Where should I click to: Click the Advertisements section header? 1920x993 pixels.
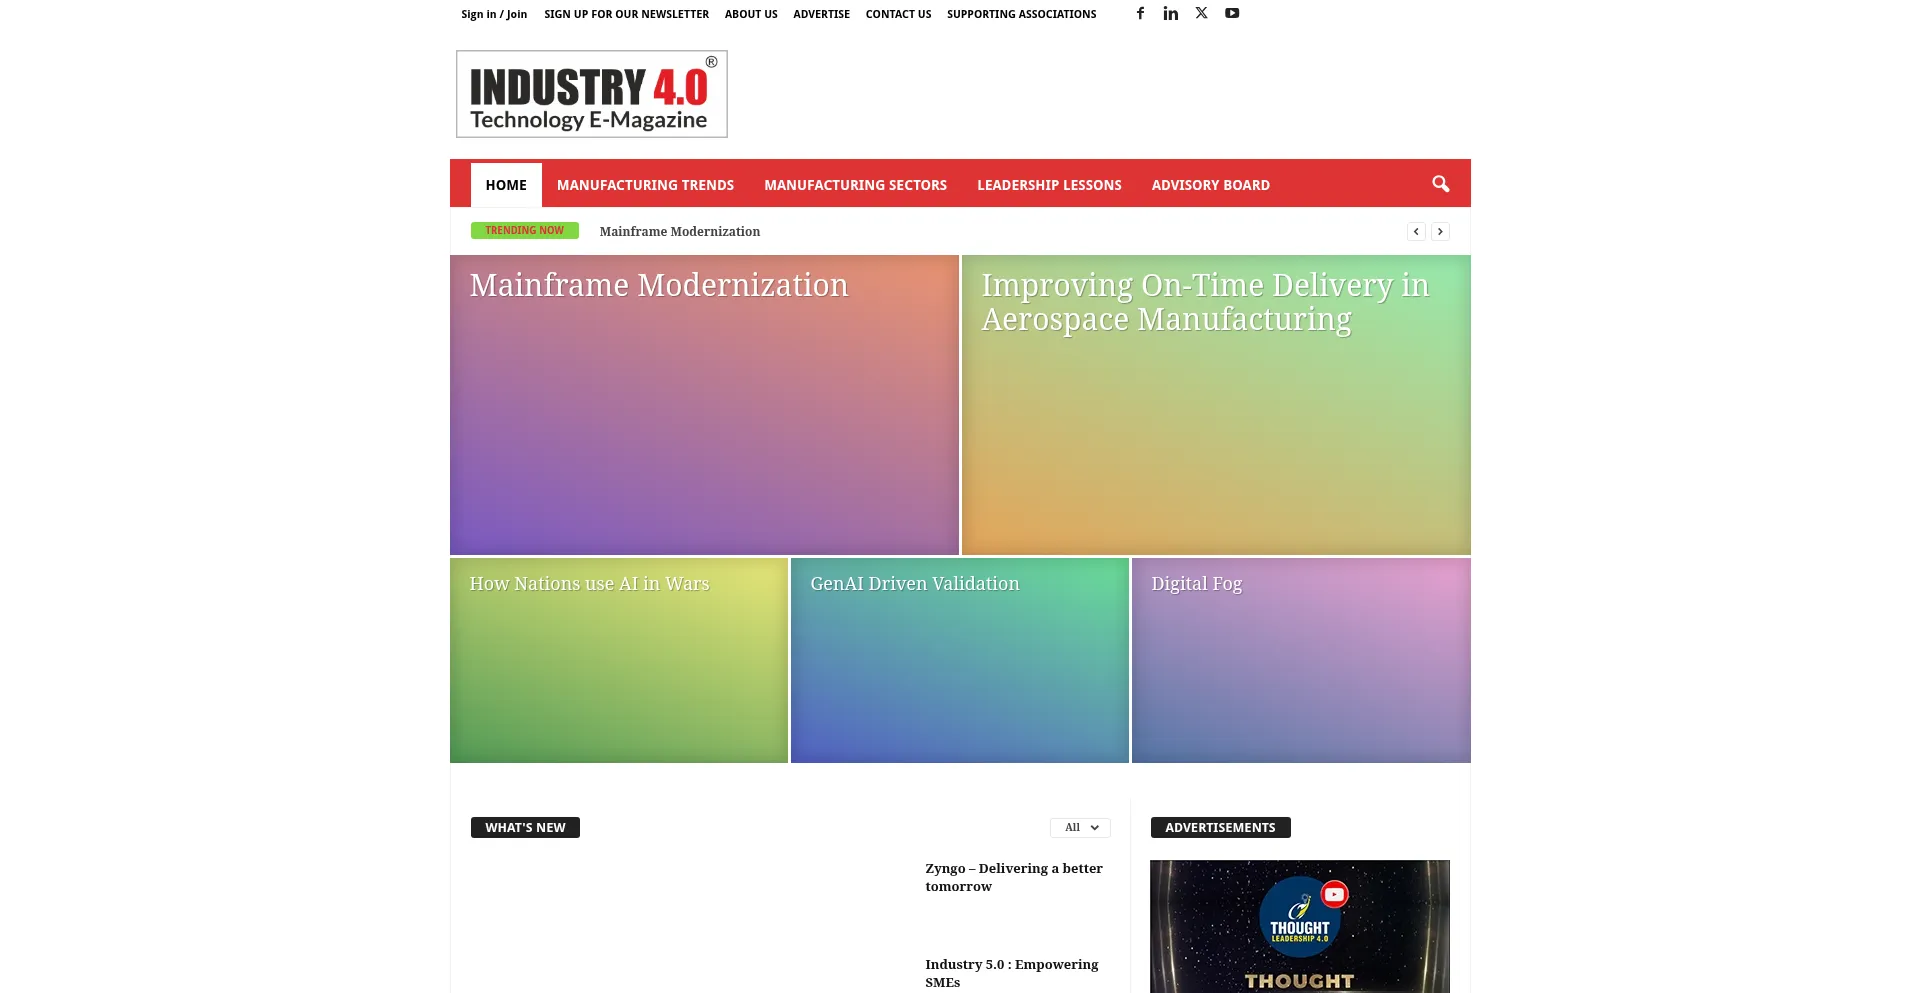pos(1220,827)
